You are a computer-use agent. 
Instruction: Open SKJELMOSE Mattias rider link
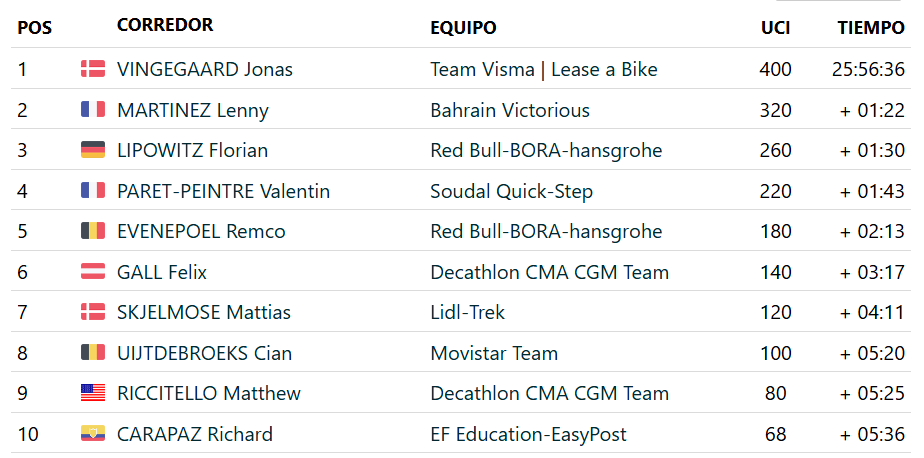pos(204,312)
